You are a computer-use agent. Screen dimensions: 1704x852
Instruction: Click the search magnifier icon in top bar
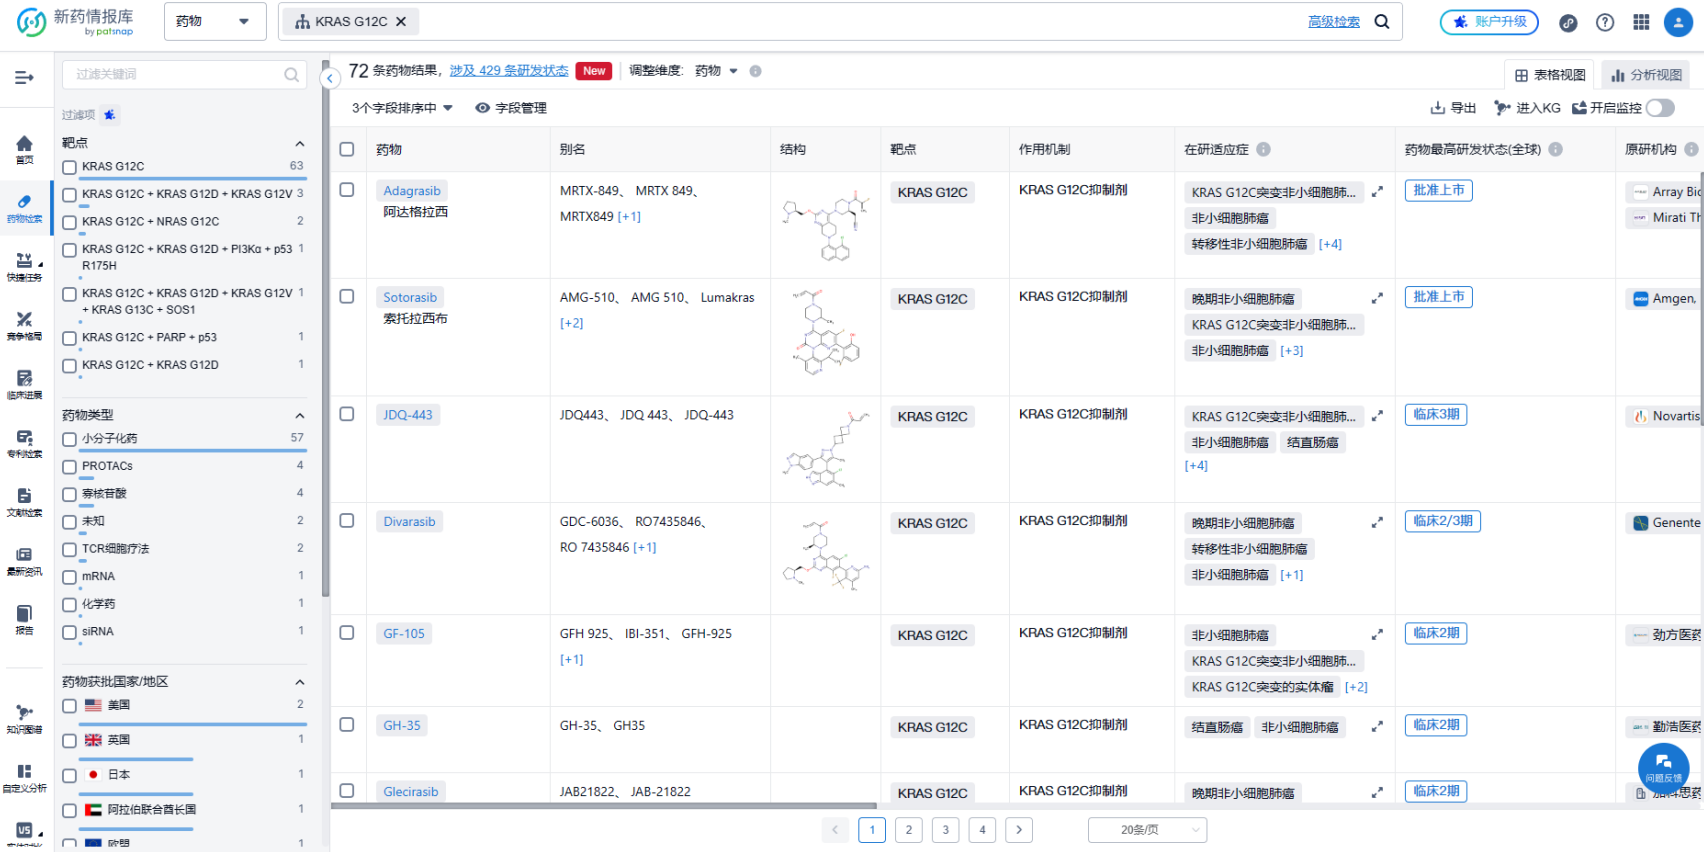coord(1382,21)
